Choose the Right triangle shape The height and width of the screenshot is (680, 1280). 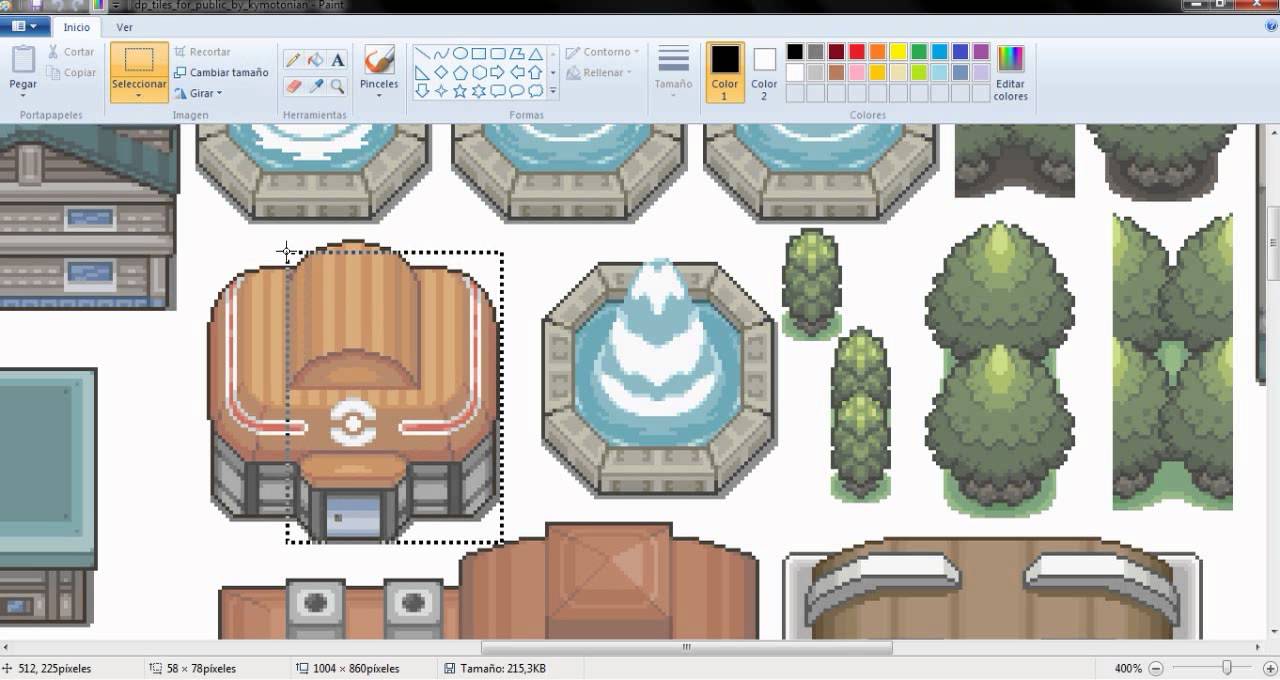point(422,72)
